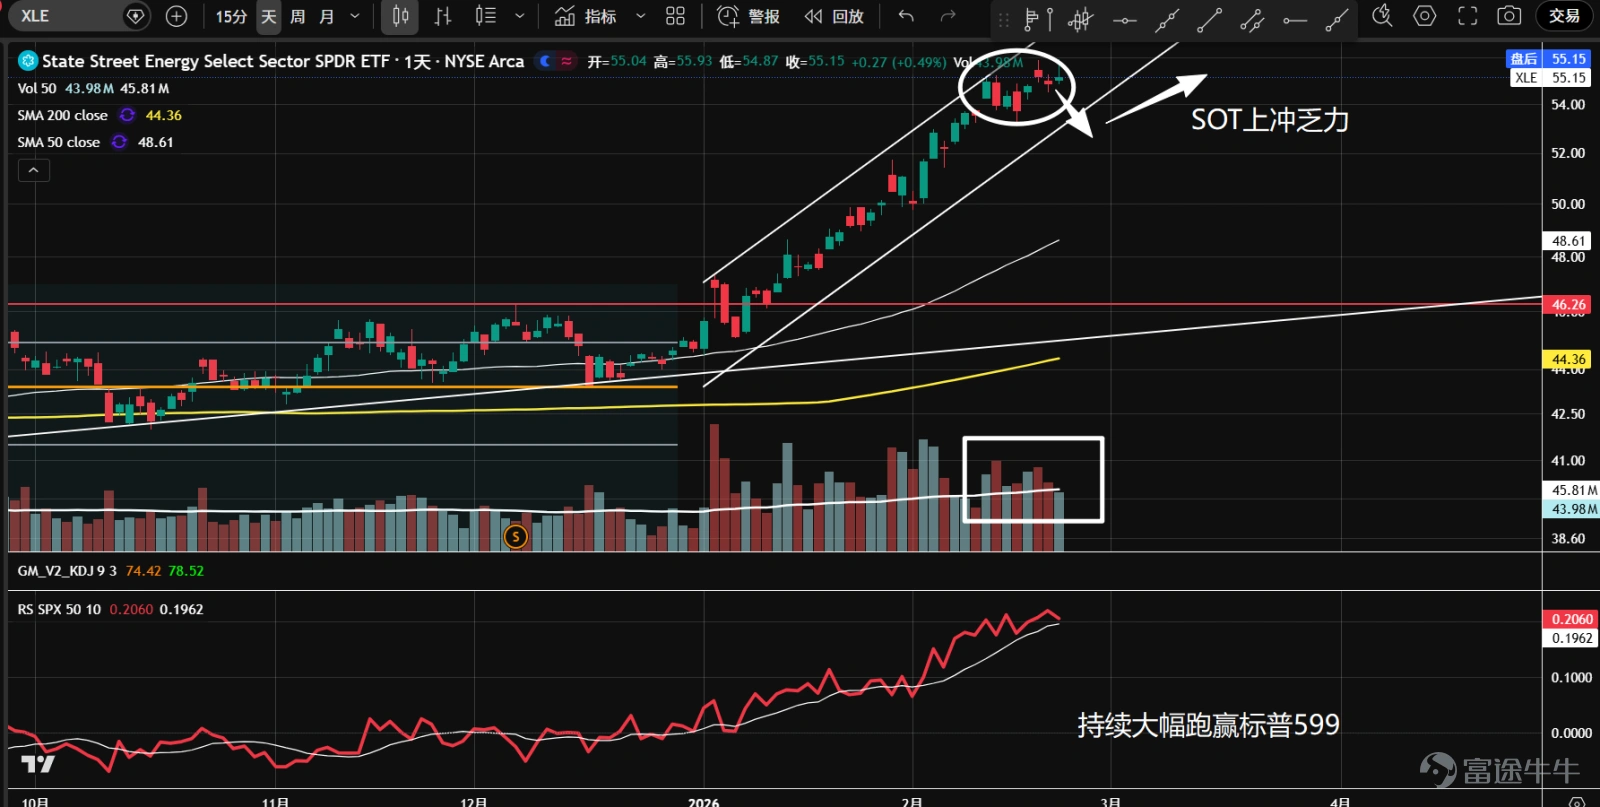
Task: Click the plus icon to compare or add symbol
Action: (176, 16)
